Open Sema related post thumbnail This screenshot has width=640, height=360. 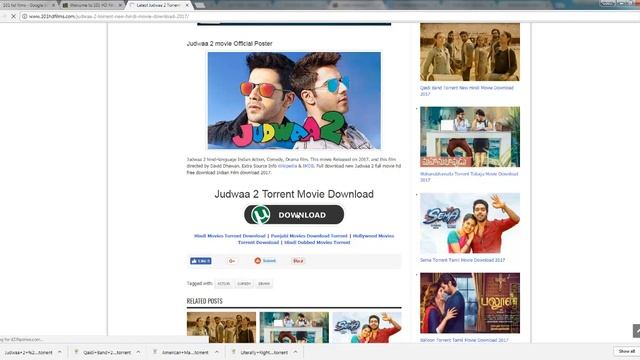coord(367,327)
